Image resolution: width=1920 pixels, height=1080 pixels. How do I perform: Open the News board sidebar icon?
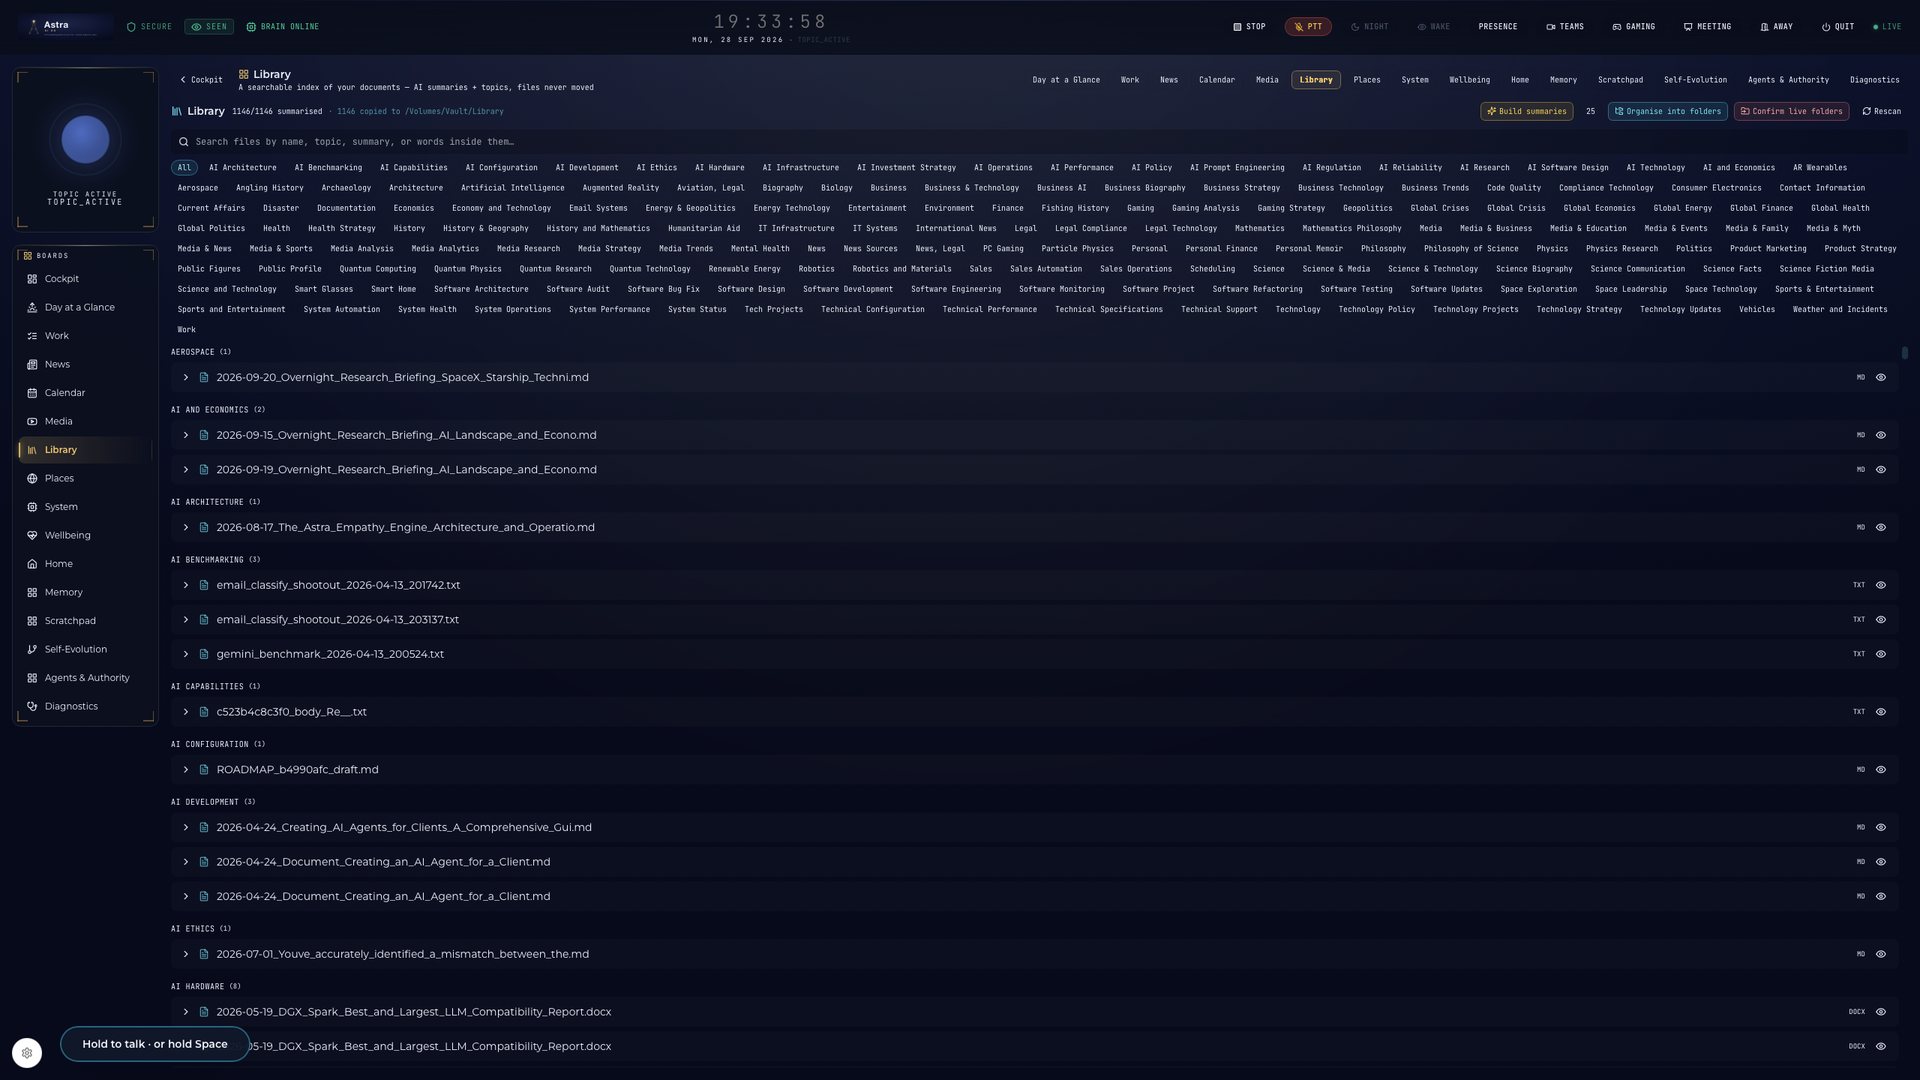(x=32, y=365)
